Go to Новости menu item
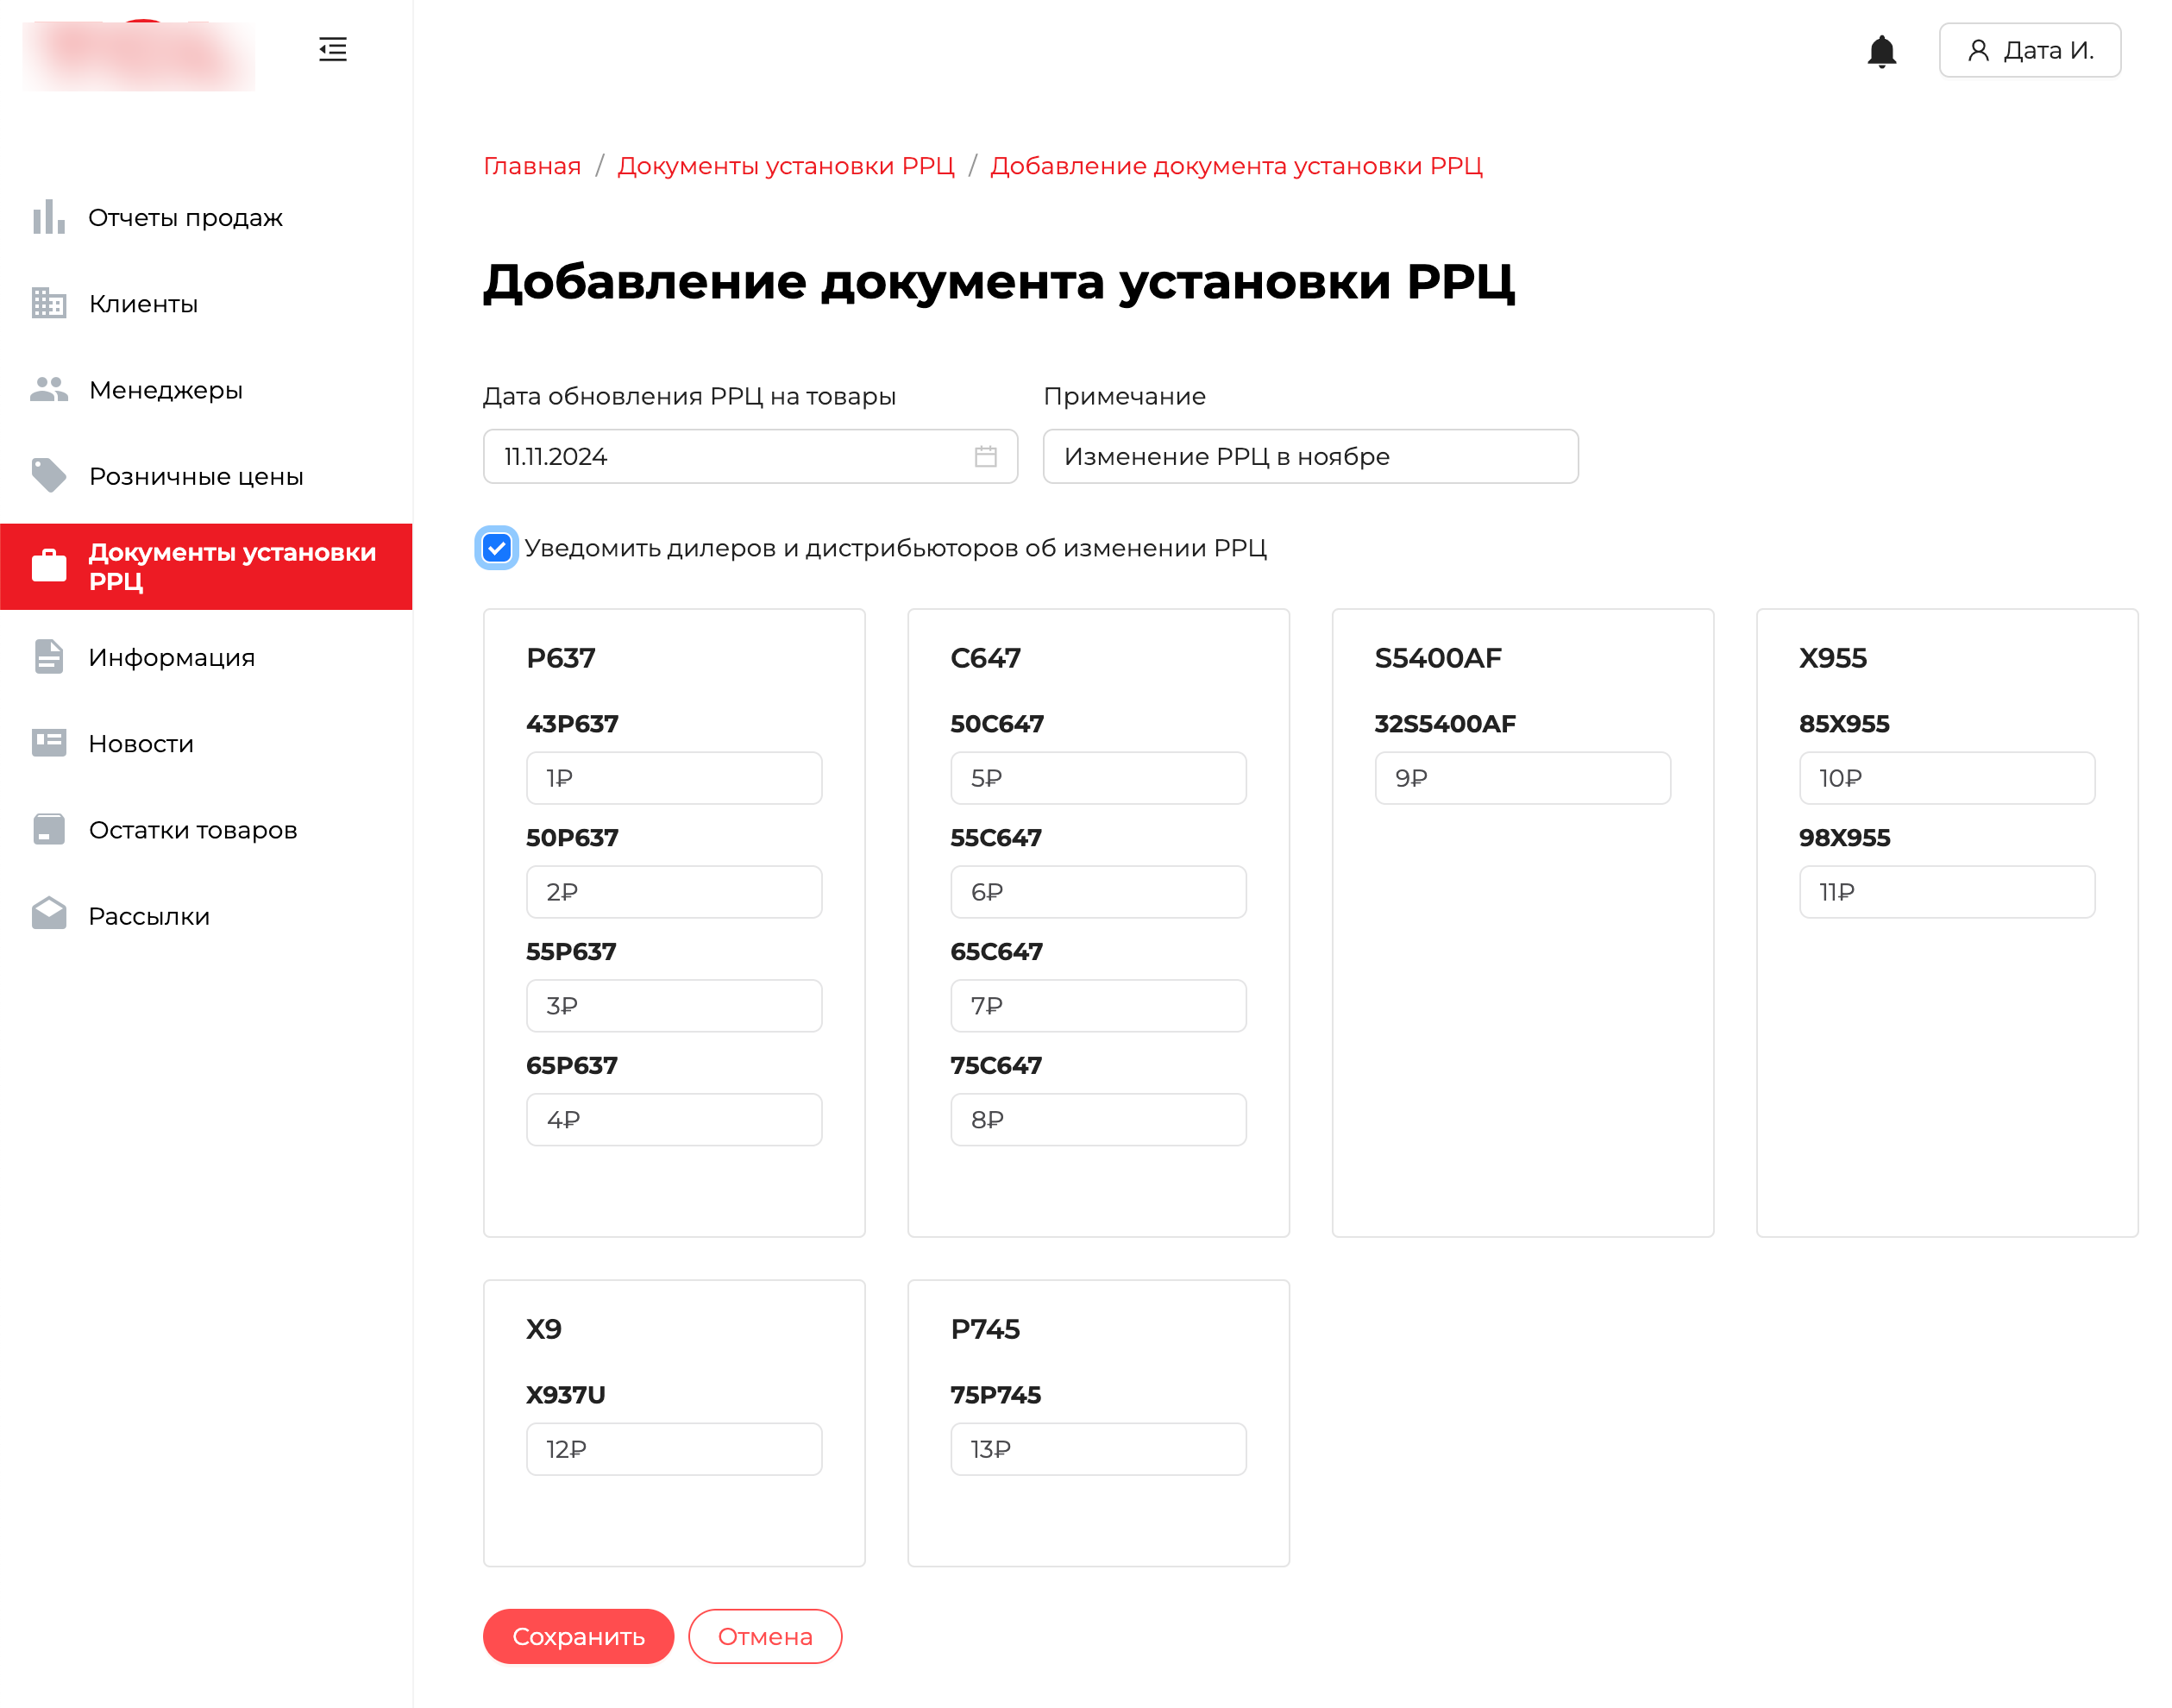 pos(141,744)
